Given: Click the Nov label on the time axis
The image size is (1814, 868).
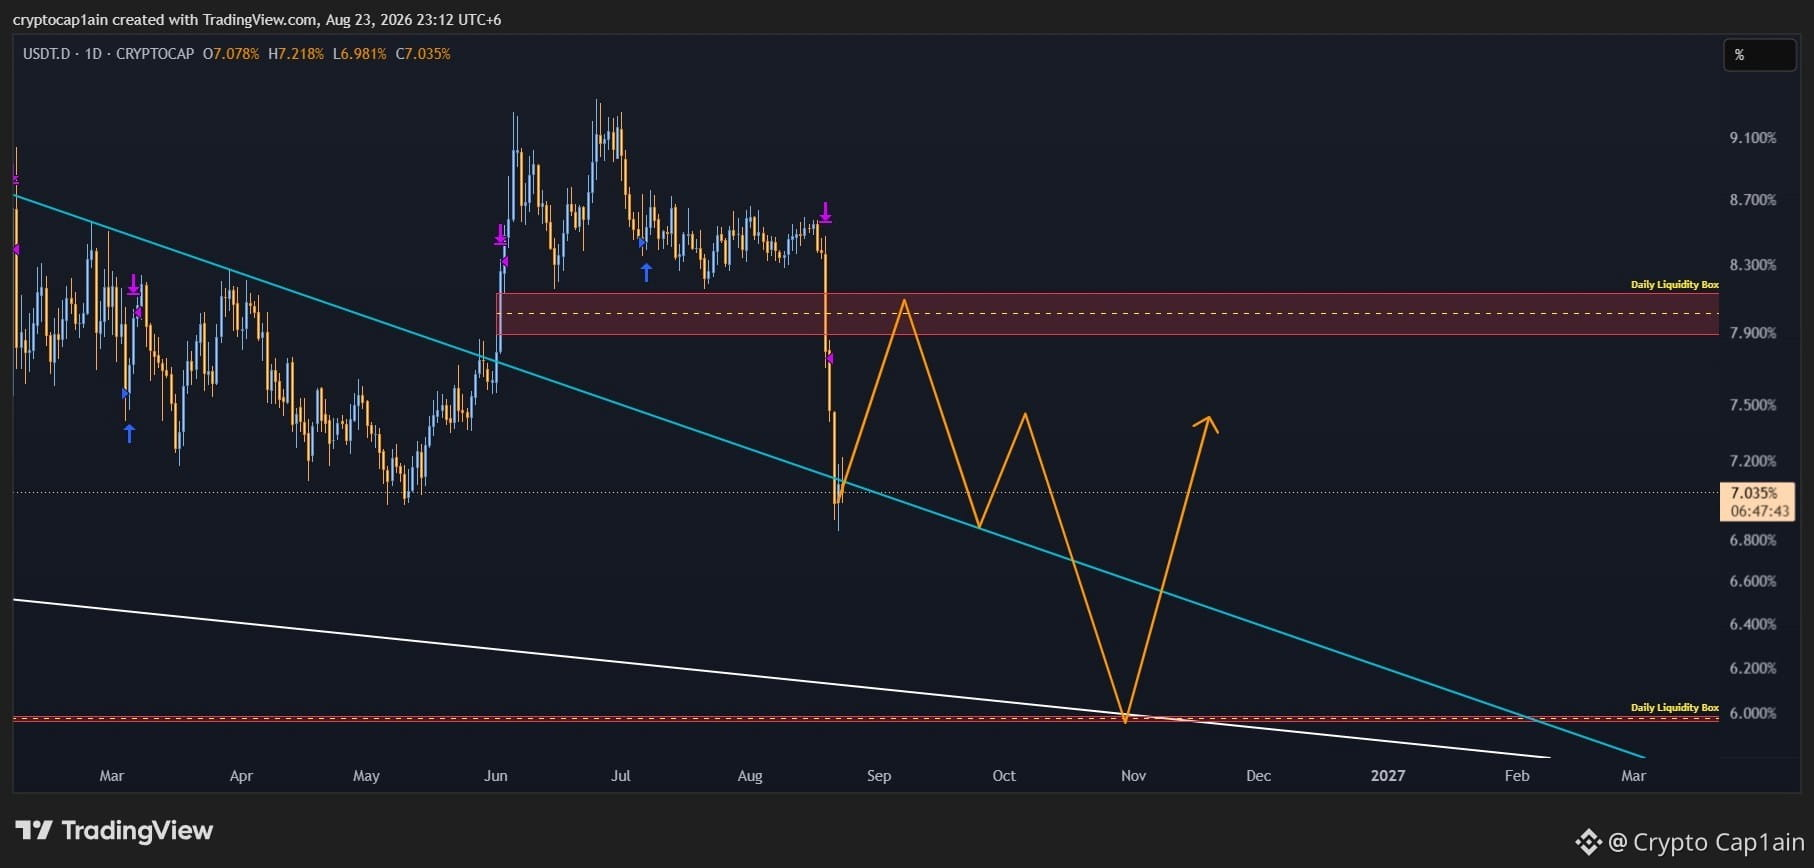Looking at the screenshot, I should tap(1133, 776).
